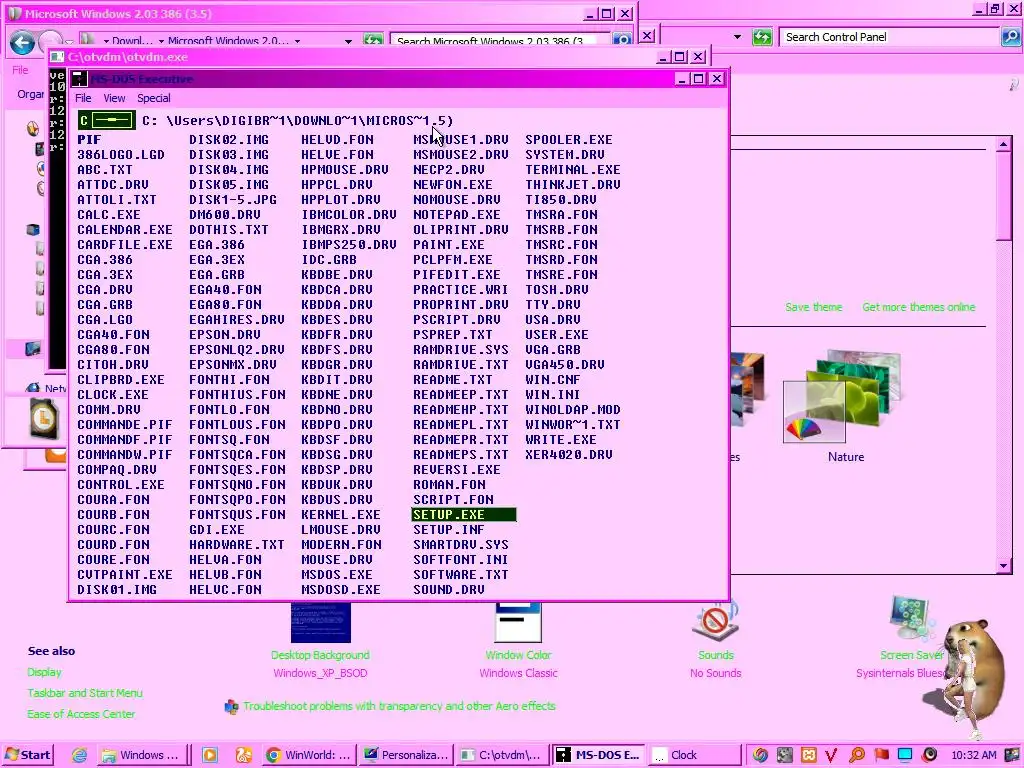The width and height of the screenshot is (1024, 768).
Task: Click the media player icon in taskbar
Action: [x=210, y=755]
